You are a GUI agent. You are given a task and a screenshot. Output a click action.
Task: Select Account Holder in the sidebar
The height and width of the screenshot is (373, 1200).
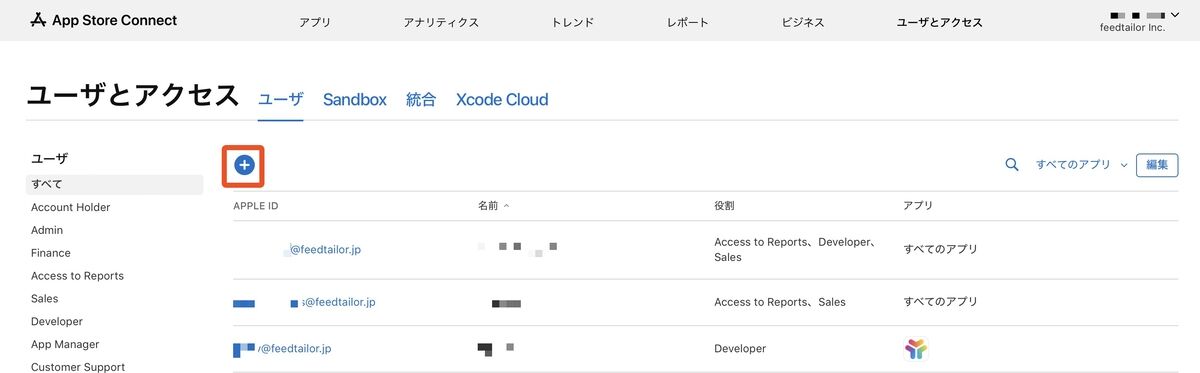click(x=71, y=207)
